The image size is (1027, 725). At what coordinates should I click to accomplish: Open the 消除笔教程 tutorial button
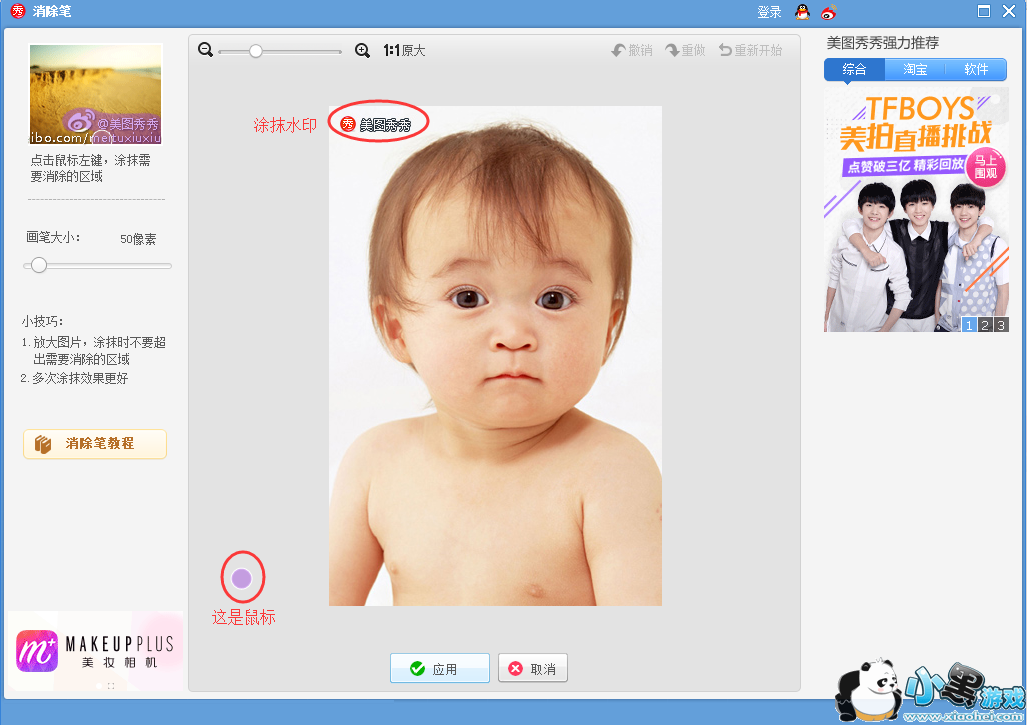click(95, 444)
